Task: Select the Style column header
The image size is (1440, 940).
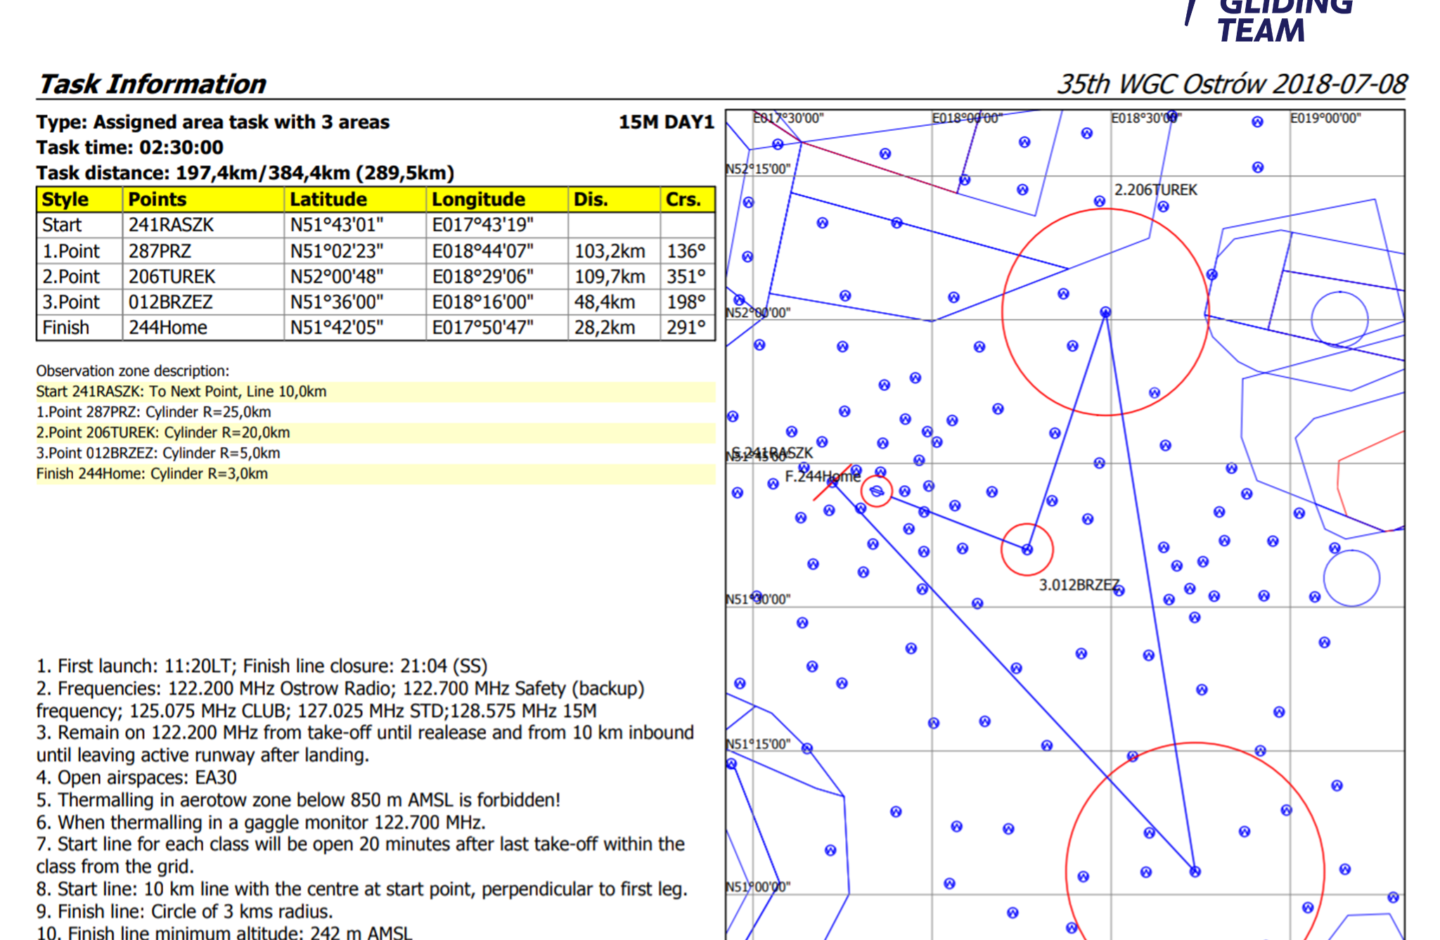Action: click(x=65, y=199)
